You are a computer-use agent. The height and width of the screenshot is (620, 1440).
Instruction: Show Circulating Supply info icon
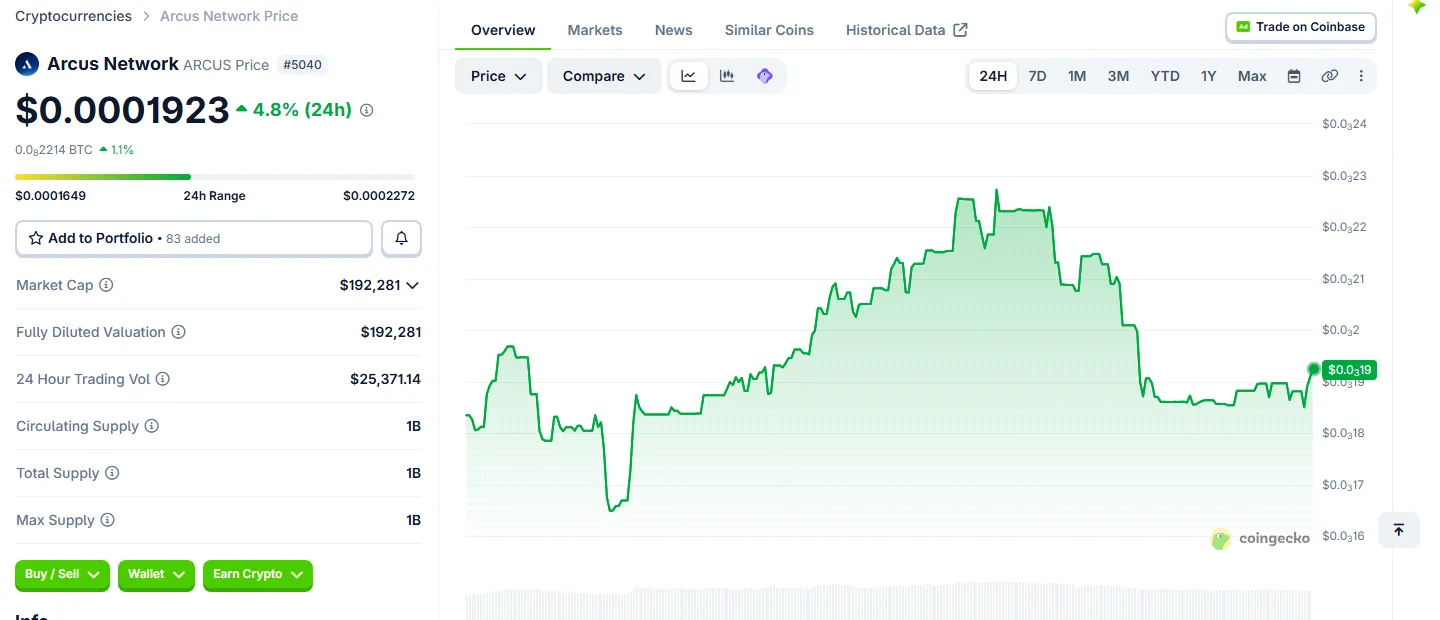click(151, 426)
